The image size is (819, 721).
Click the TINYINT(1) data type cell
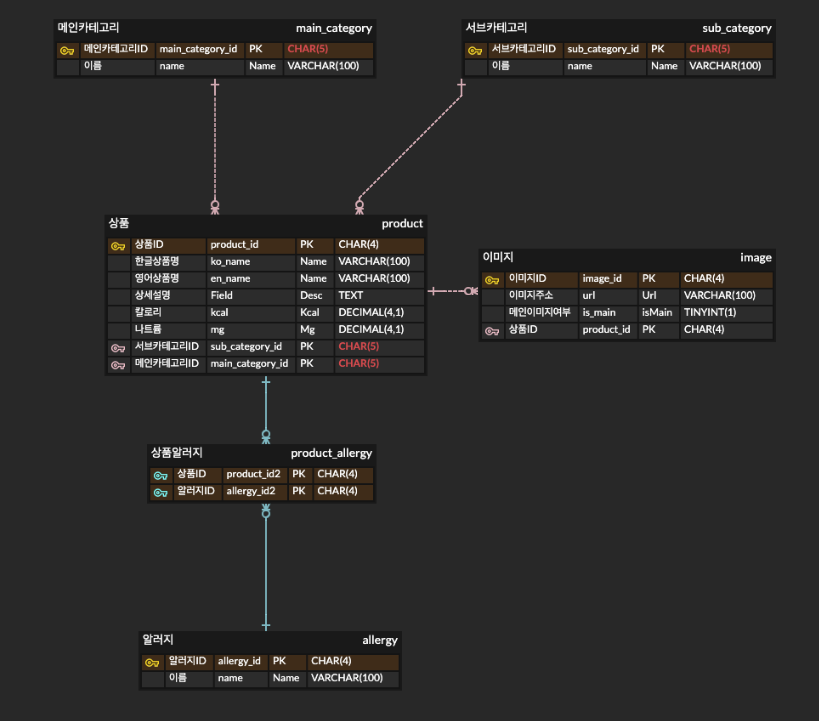point(727,313)
